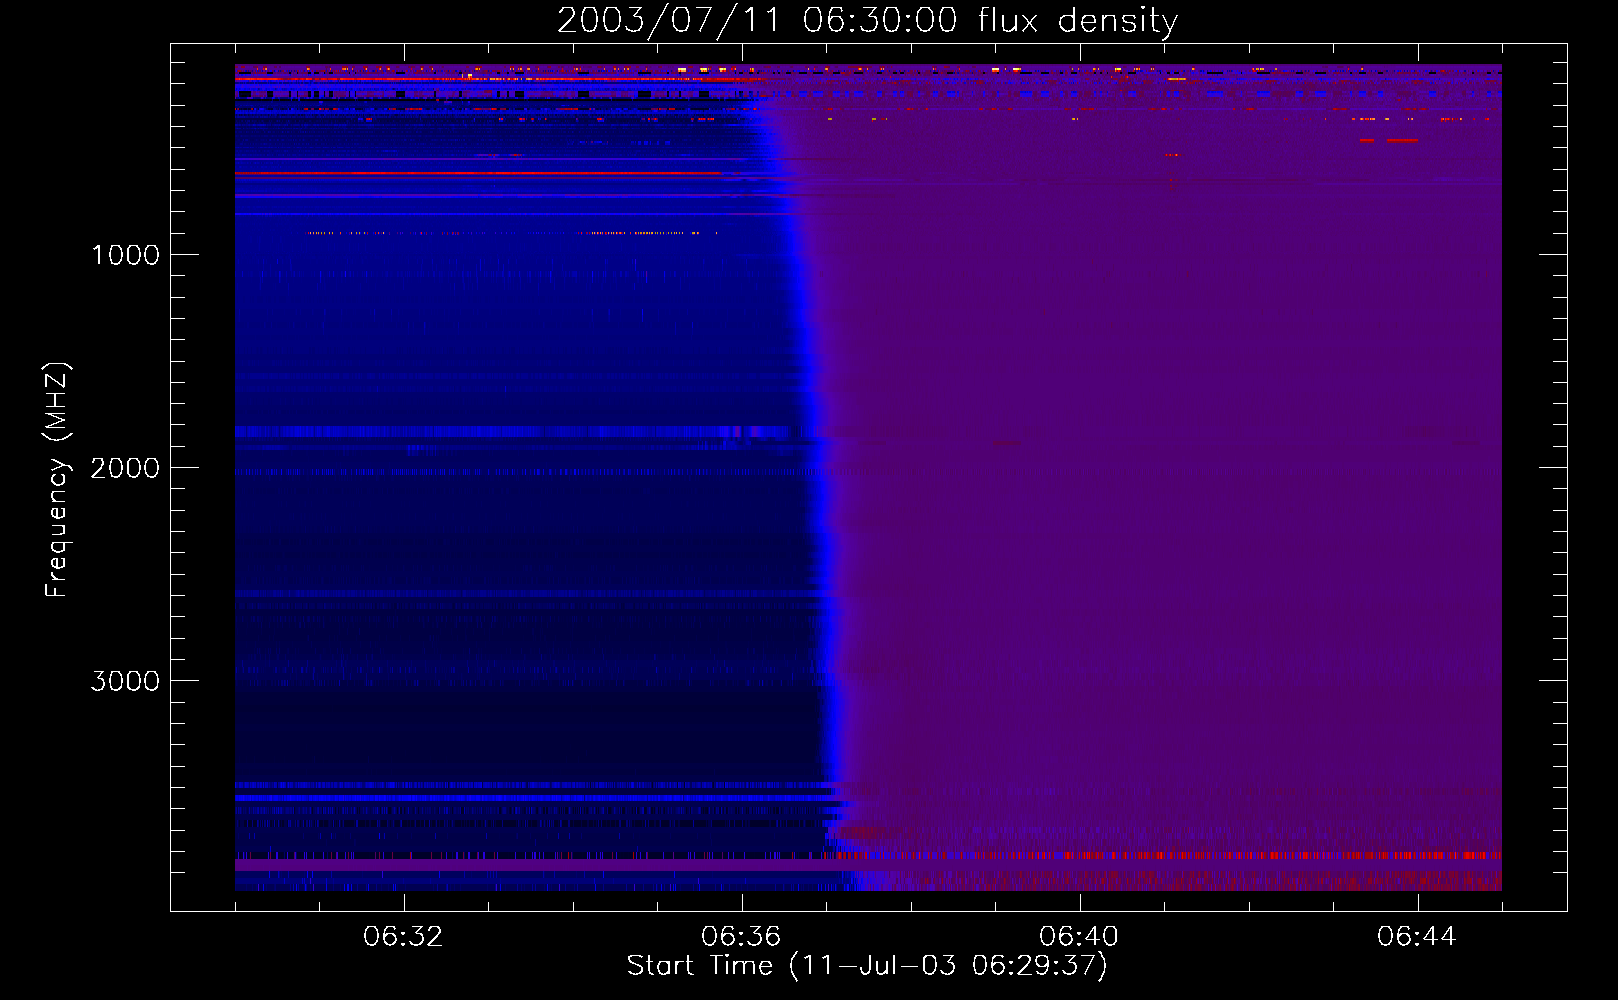Click the 06:40 time tick label
1618x1000 pixels.
1079,937
